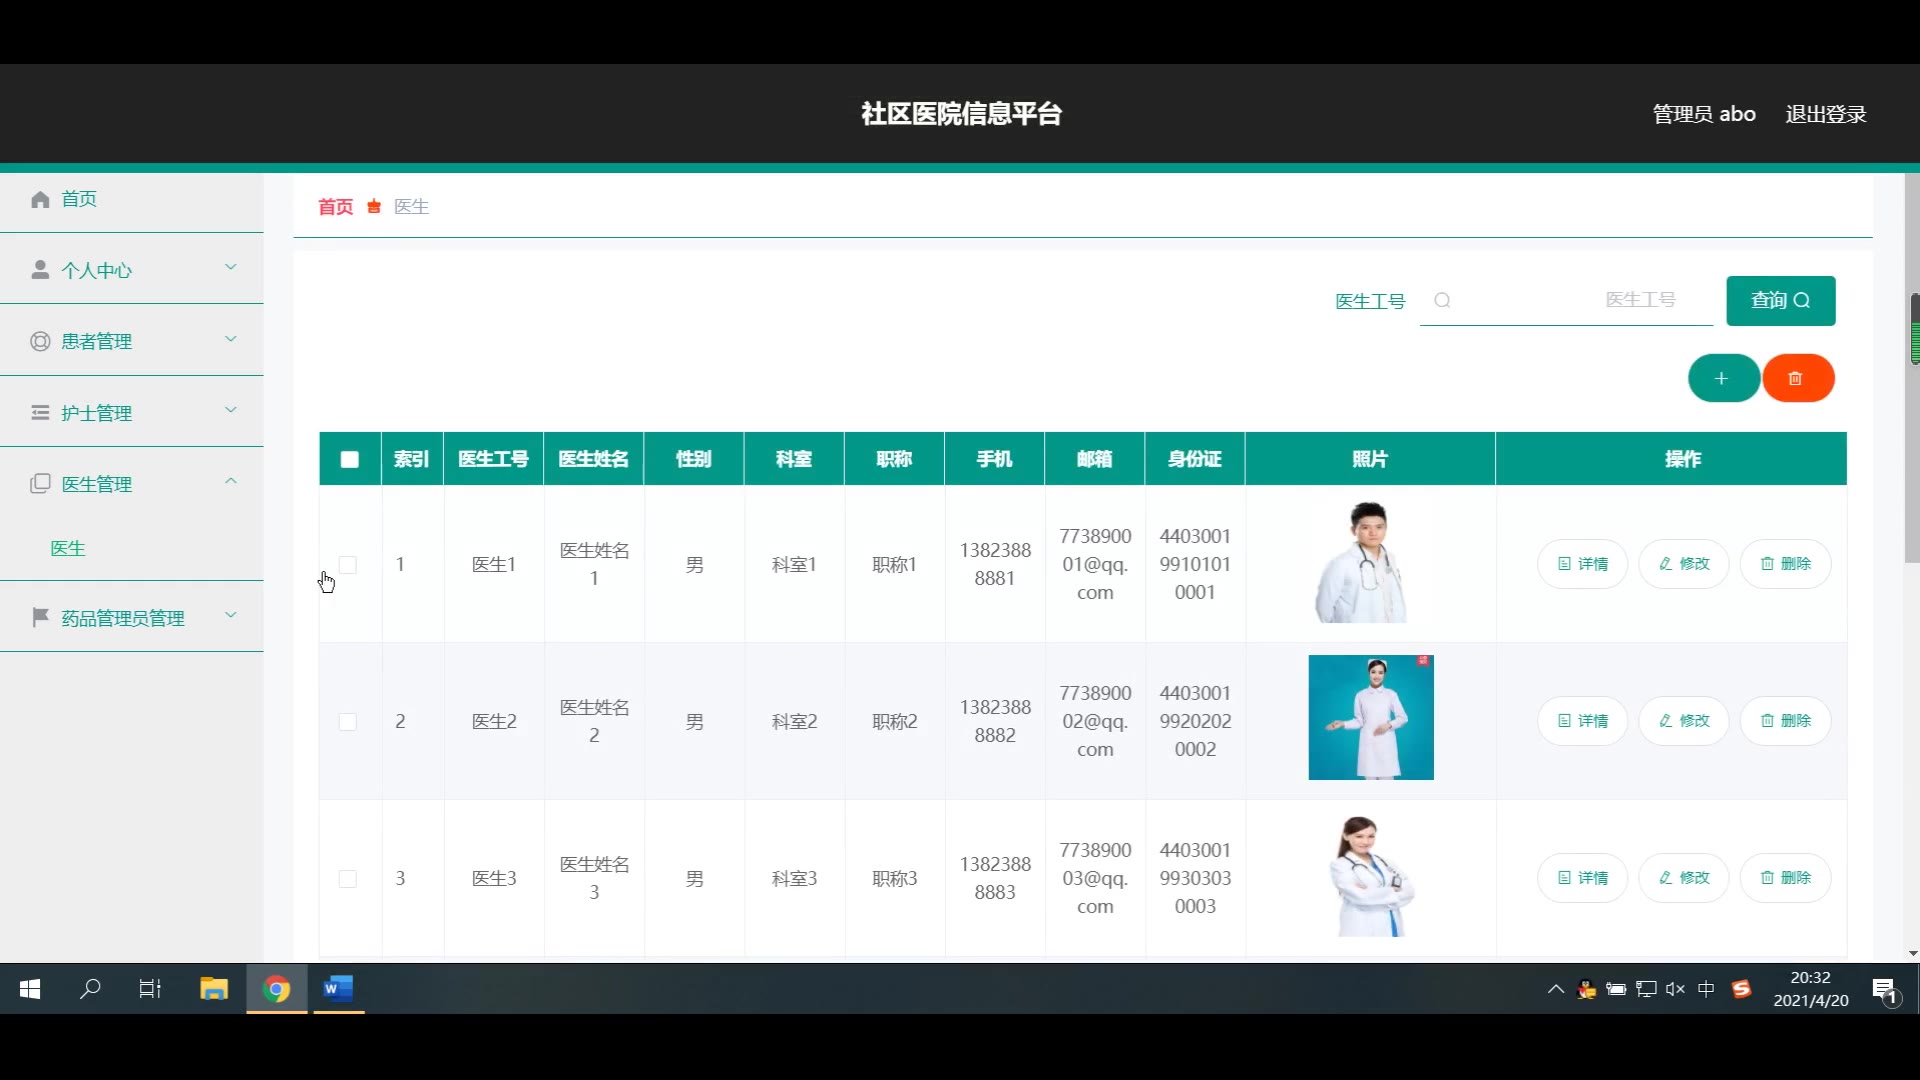The height and width of the screenshot is (1080, 1920).
Task: Expand the 患者管理 menu chevron
Action: 231,339
